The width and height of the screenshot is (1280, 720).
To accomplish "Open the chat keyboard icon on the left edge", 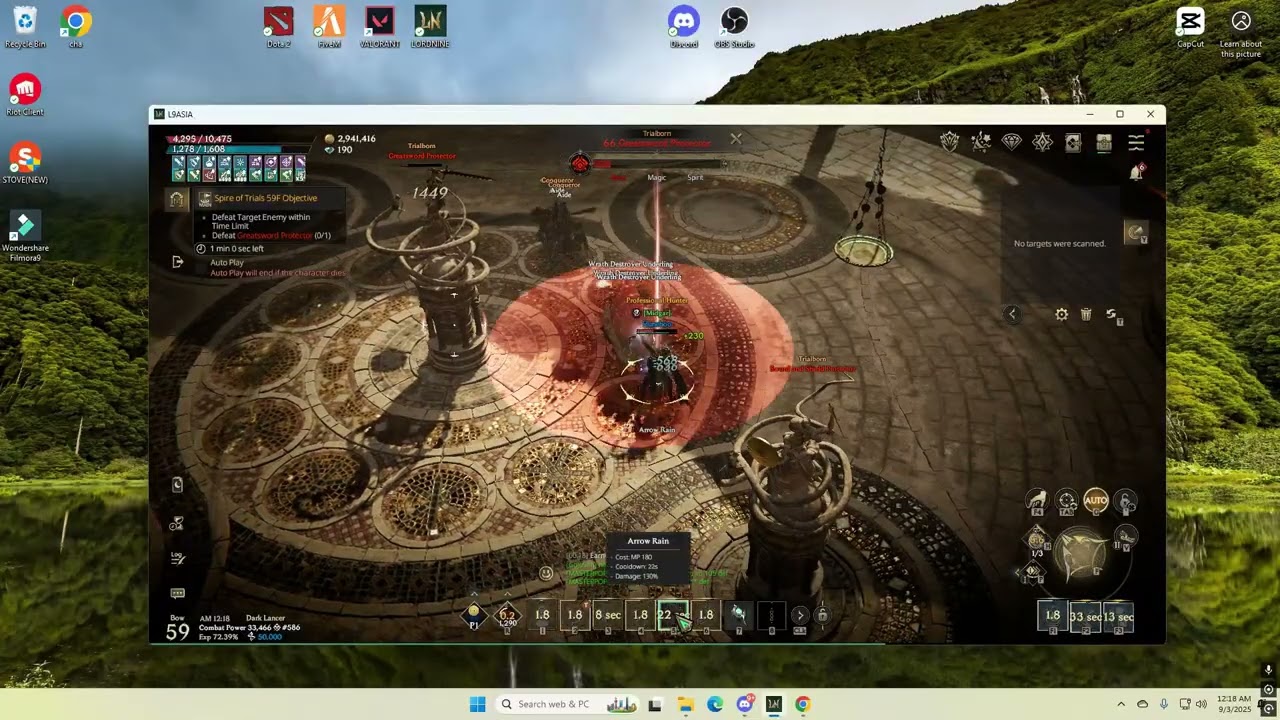I will [x=177, y=593].
